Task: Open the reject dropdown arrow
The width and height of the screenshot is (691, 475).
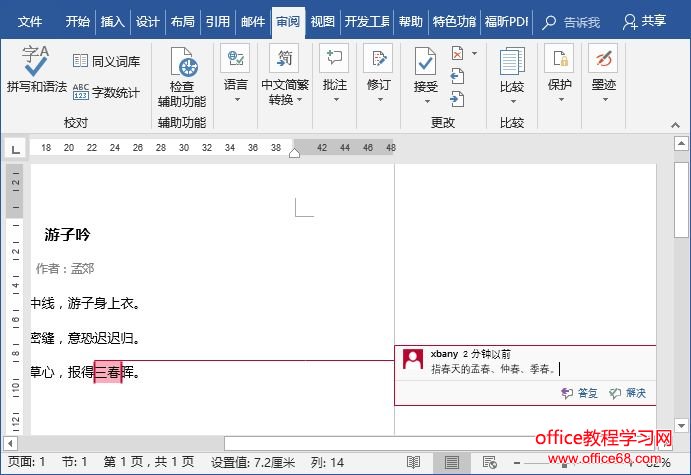Action: [x=475, y=53]
